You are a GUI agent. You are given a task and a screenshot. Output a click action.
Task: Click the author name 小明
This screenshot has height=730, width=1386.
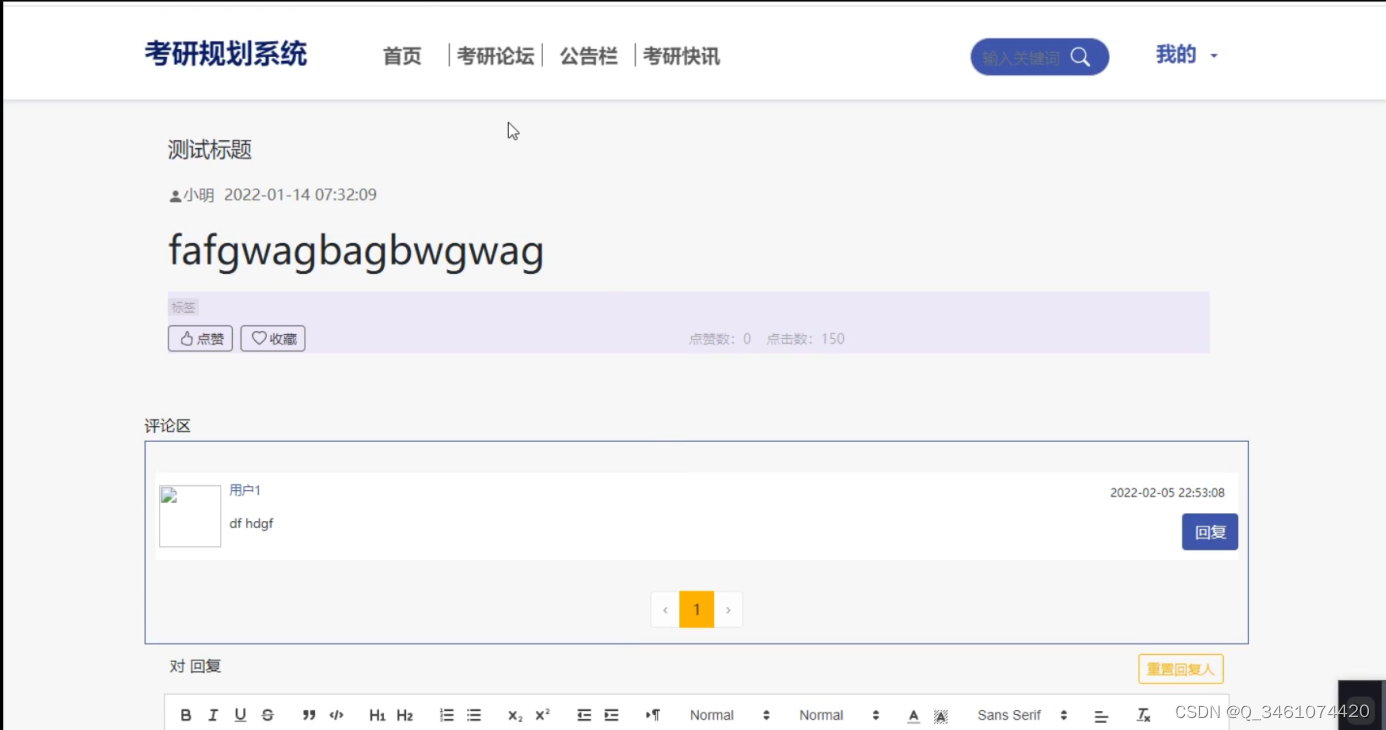point(198,195)
